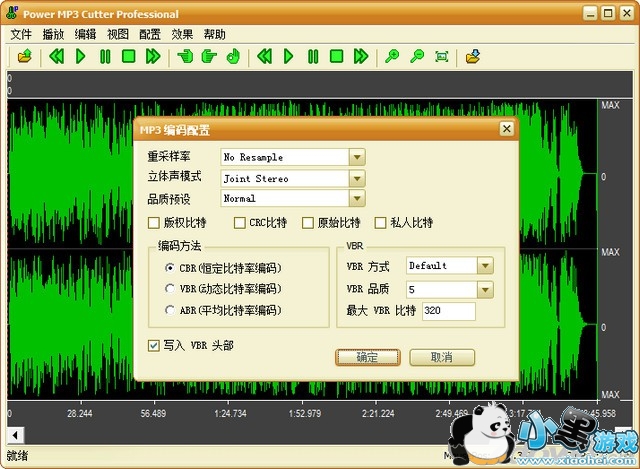Select VBR (动态比特率编码) radio button
This screenshot has width=640, height=469.
tap(170, 289)
